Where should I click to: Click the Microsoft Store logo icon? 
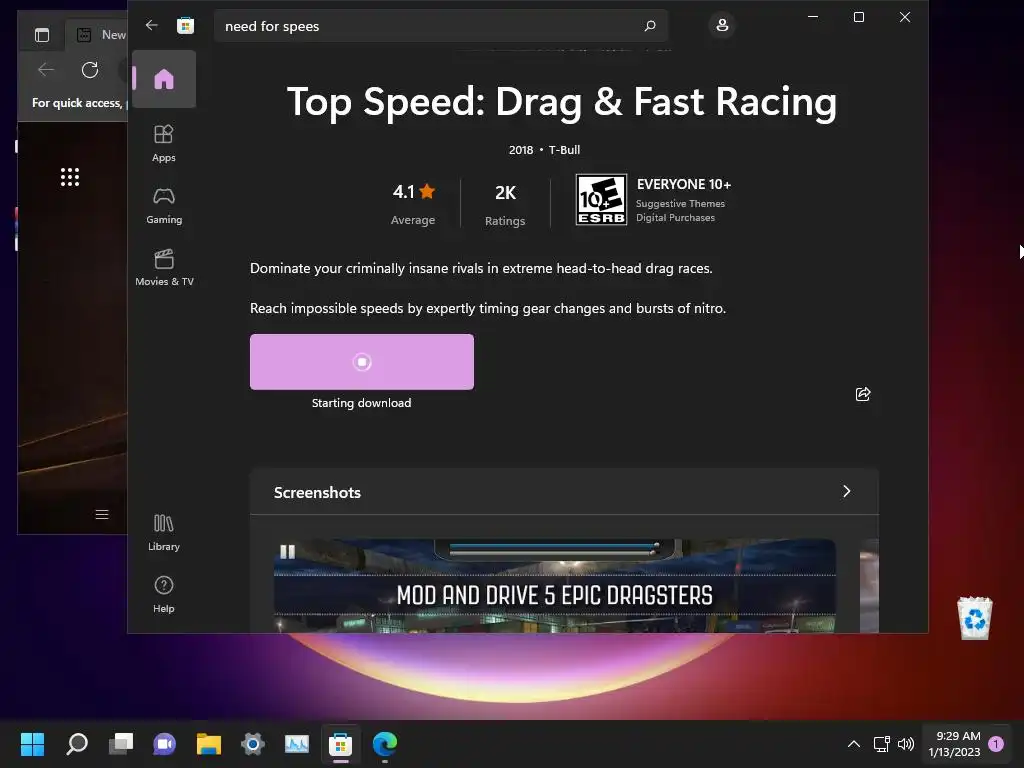point(185,25)
